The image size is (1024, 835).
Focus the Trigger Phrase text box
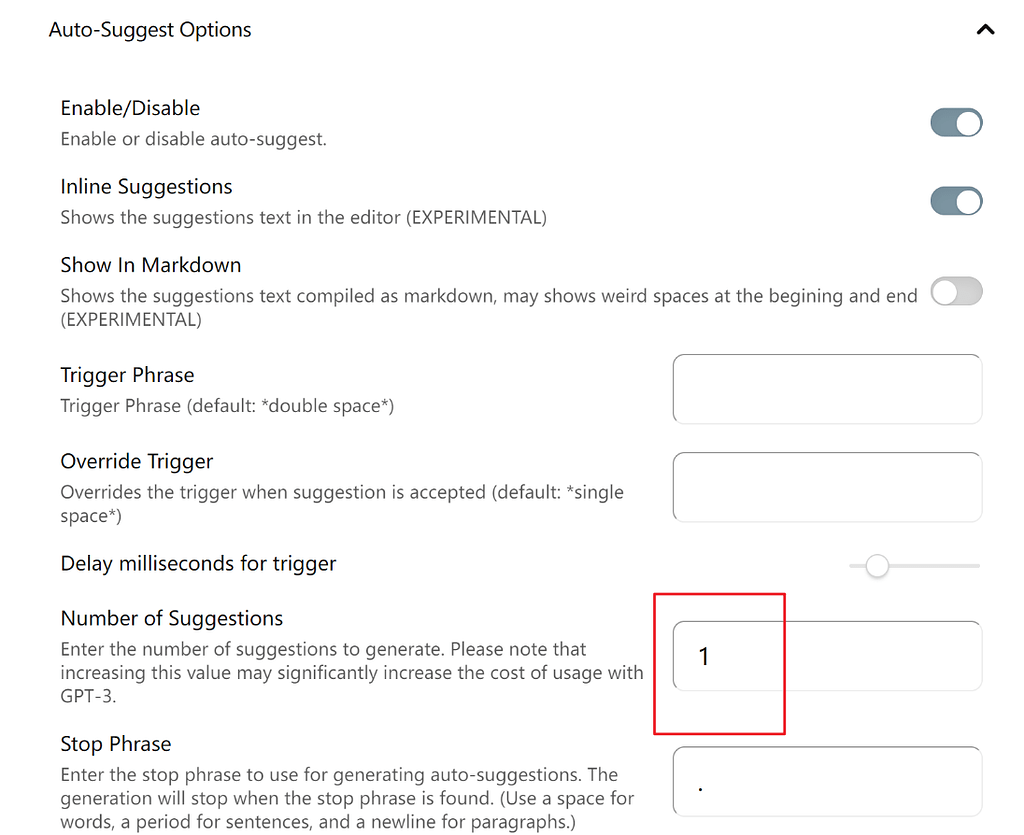coord(827,388)
